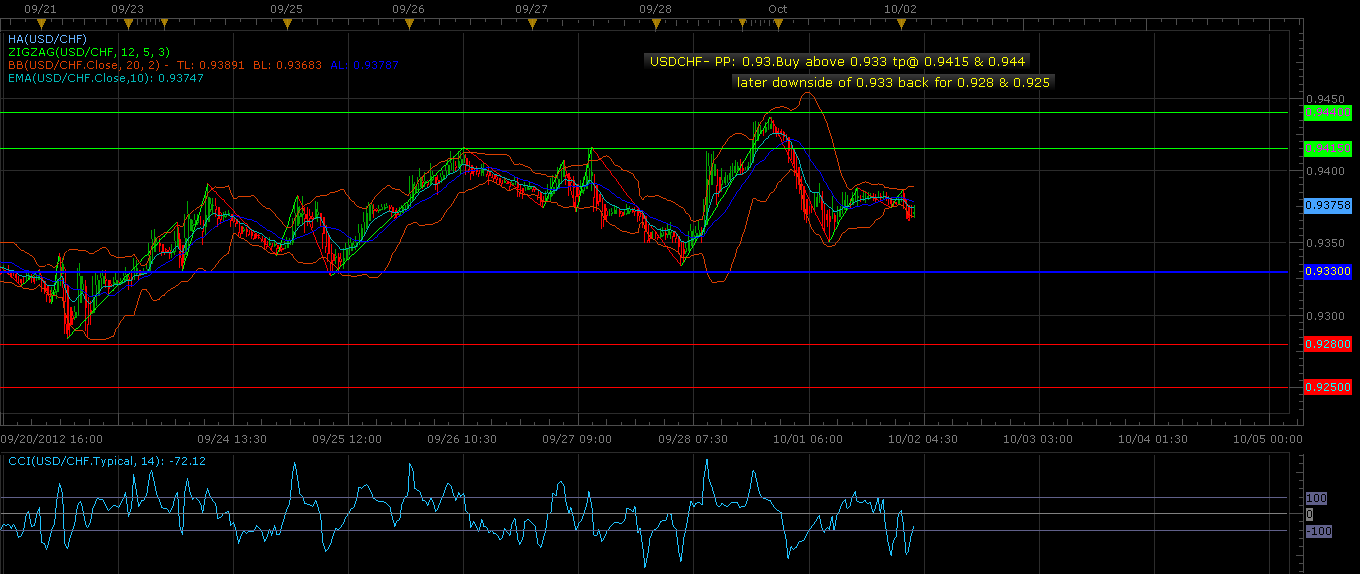Click the 0.9300 price axis label

(1326, 315)
